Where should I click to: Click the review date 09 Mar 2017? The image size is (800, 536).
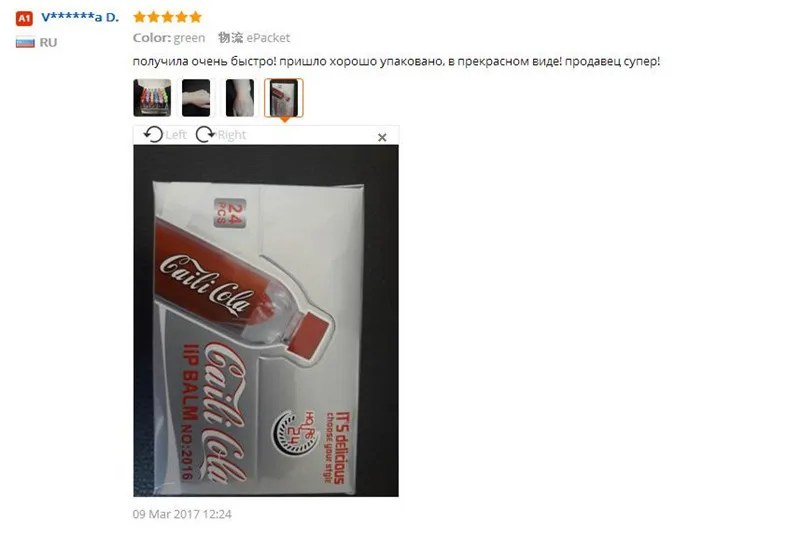pyautogui.click(x=182, y=514)
